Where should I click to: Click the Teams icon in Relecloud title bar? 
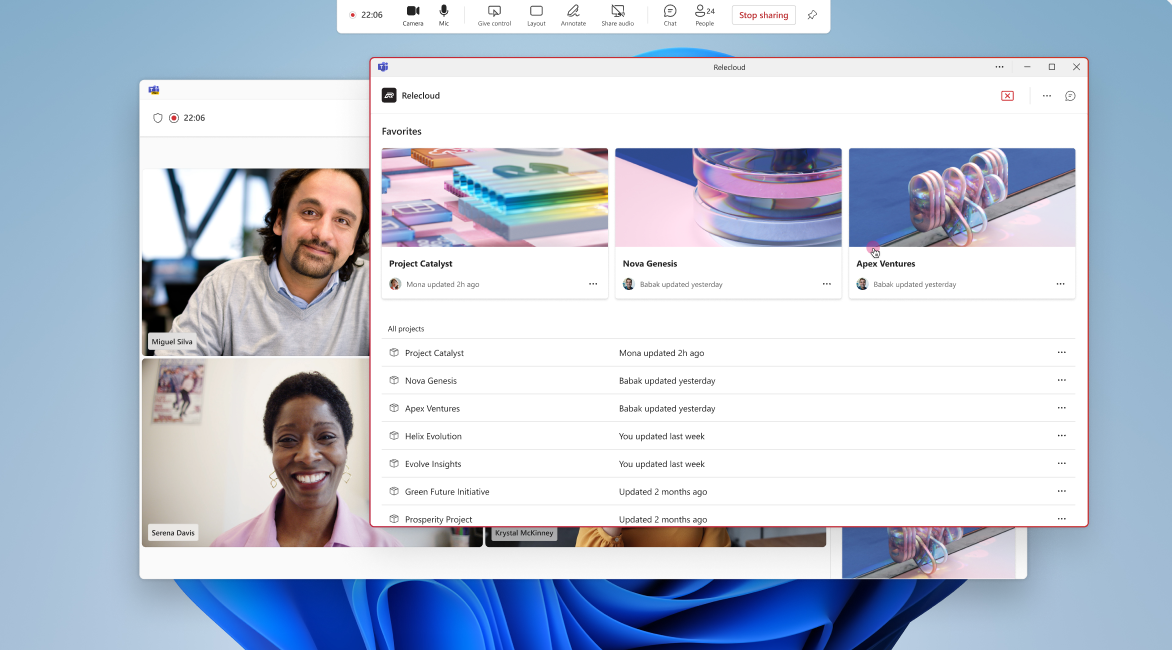tap(383, 67)
